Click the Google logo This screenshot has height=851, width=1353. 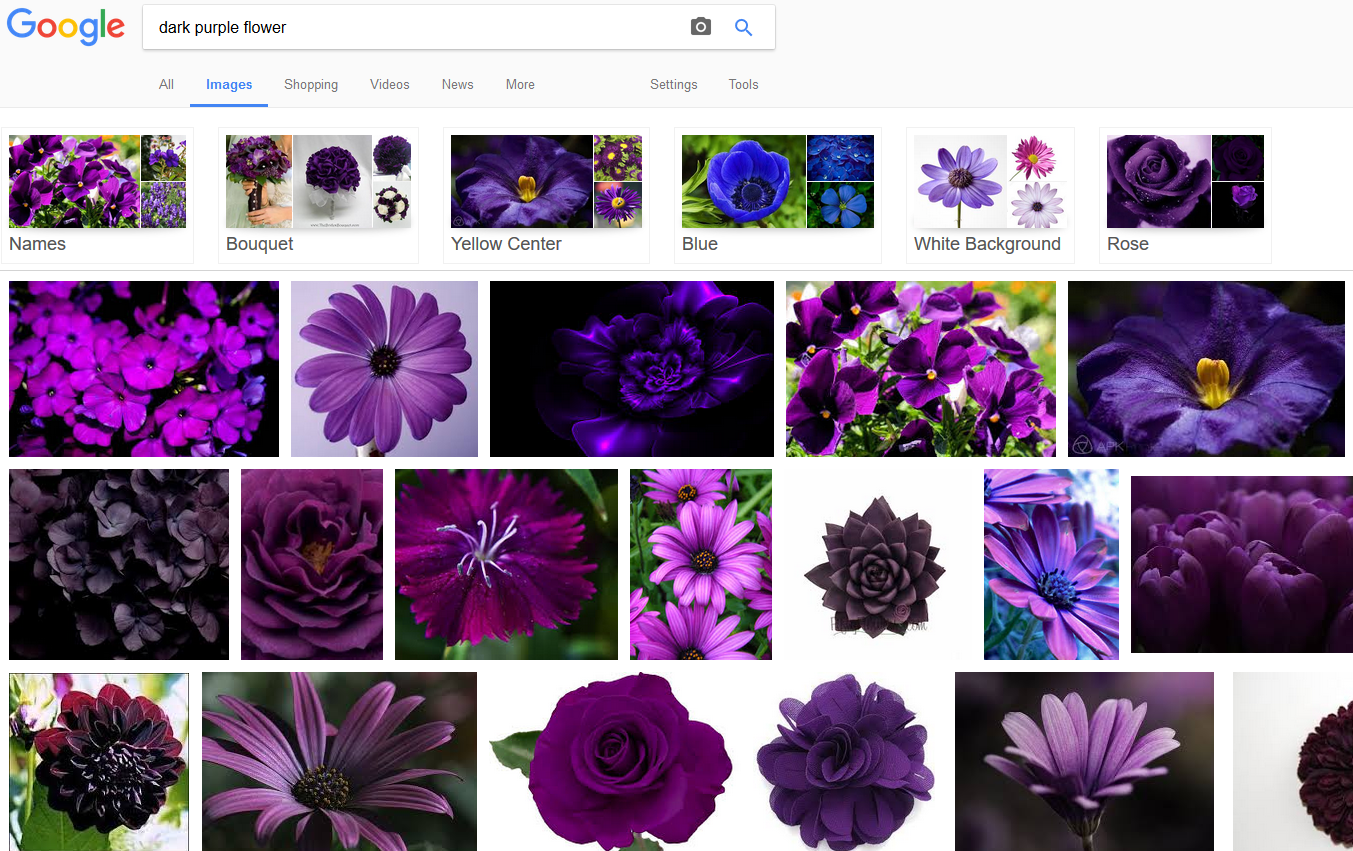[x=66, y=27]
